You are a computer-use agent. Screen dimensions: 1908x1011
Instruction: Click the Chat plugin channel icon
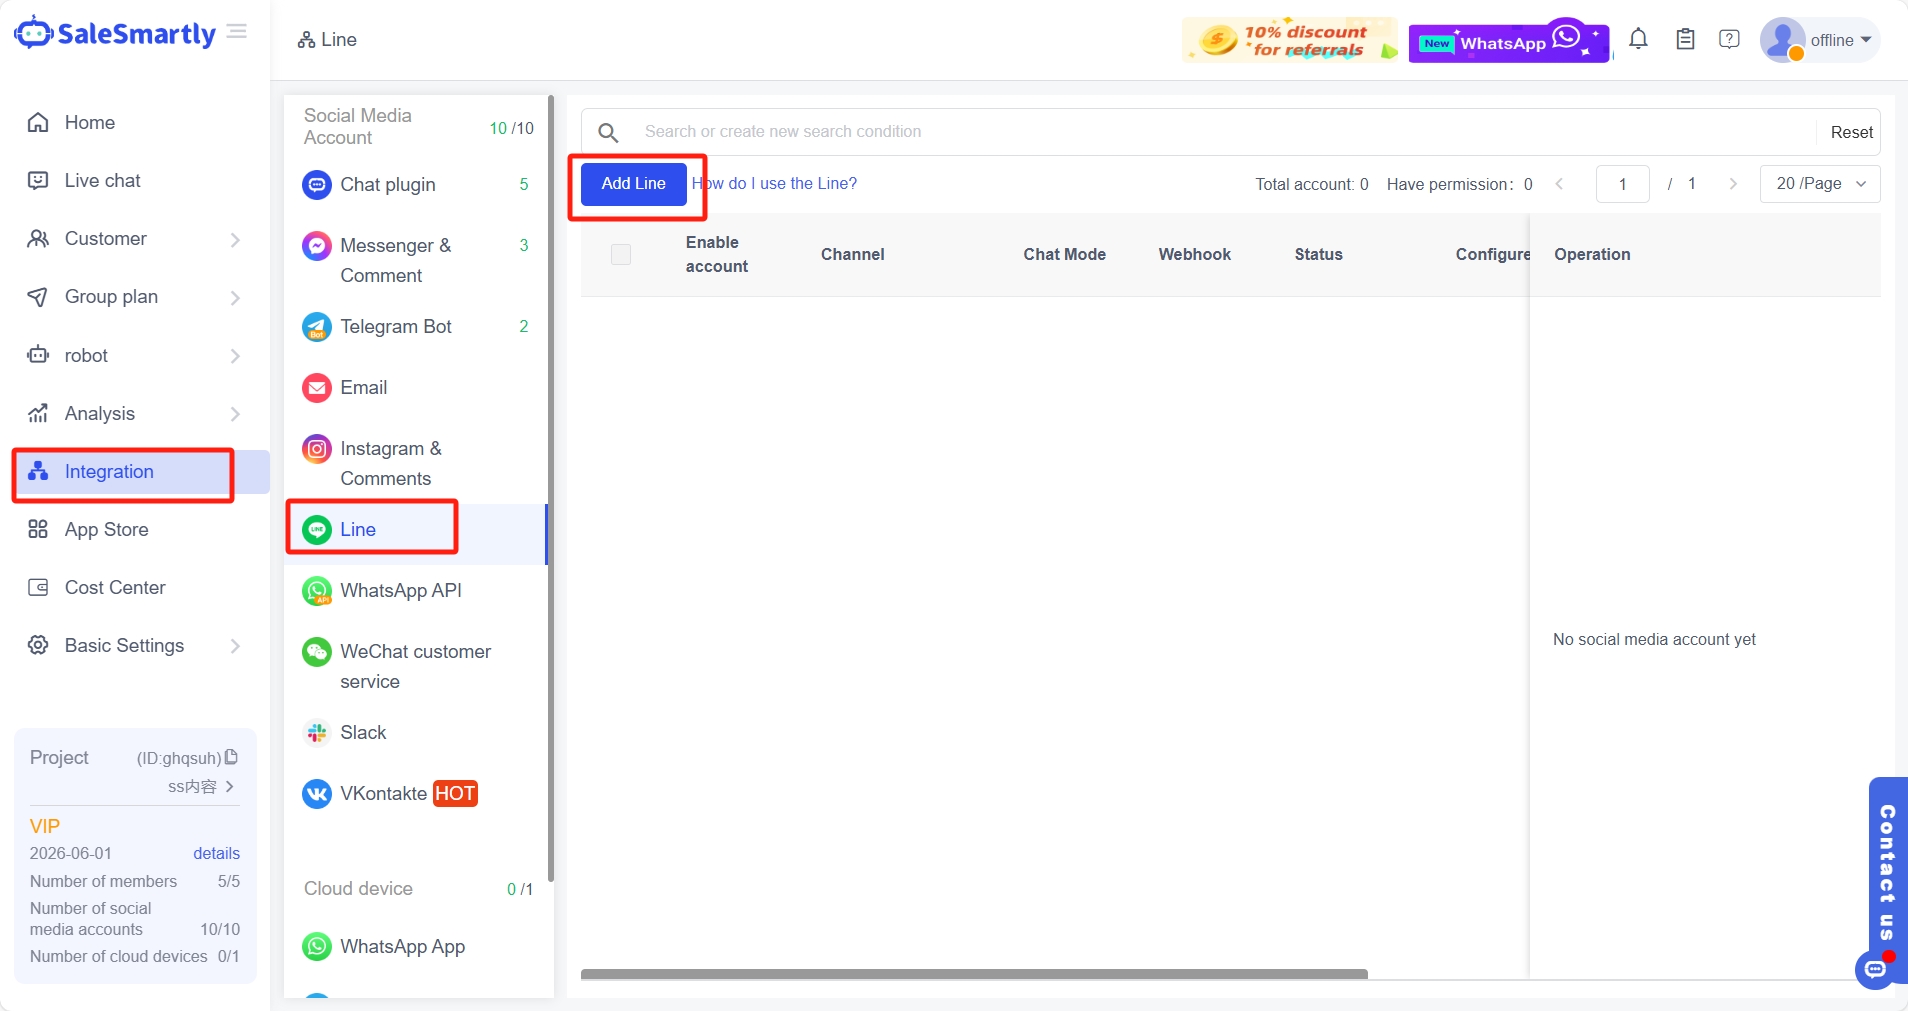(x=316, y=184)
